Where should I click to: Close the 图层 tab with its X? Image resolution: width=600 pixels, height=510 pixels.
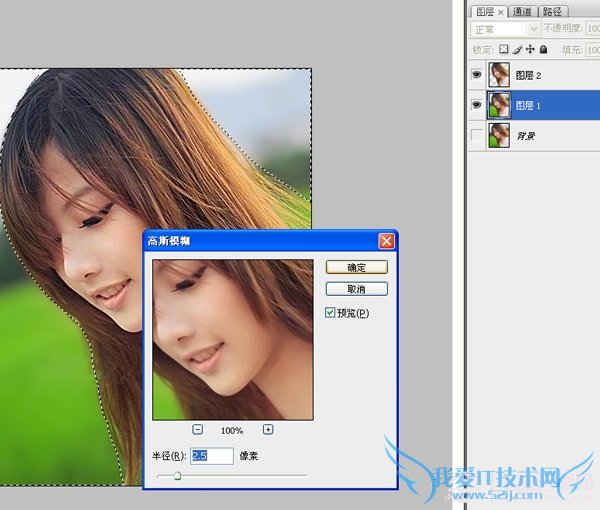click(501, 13)
